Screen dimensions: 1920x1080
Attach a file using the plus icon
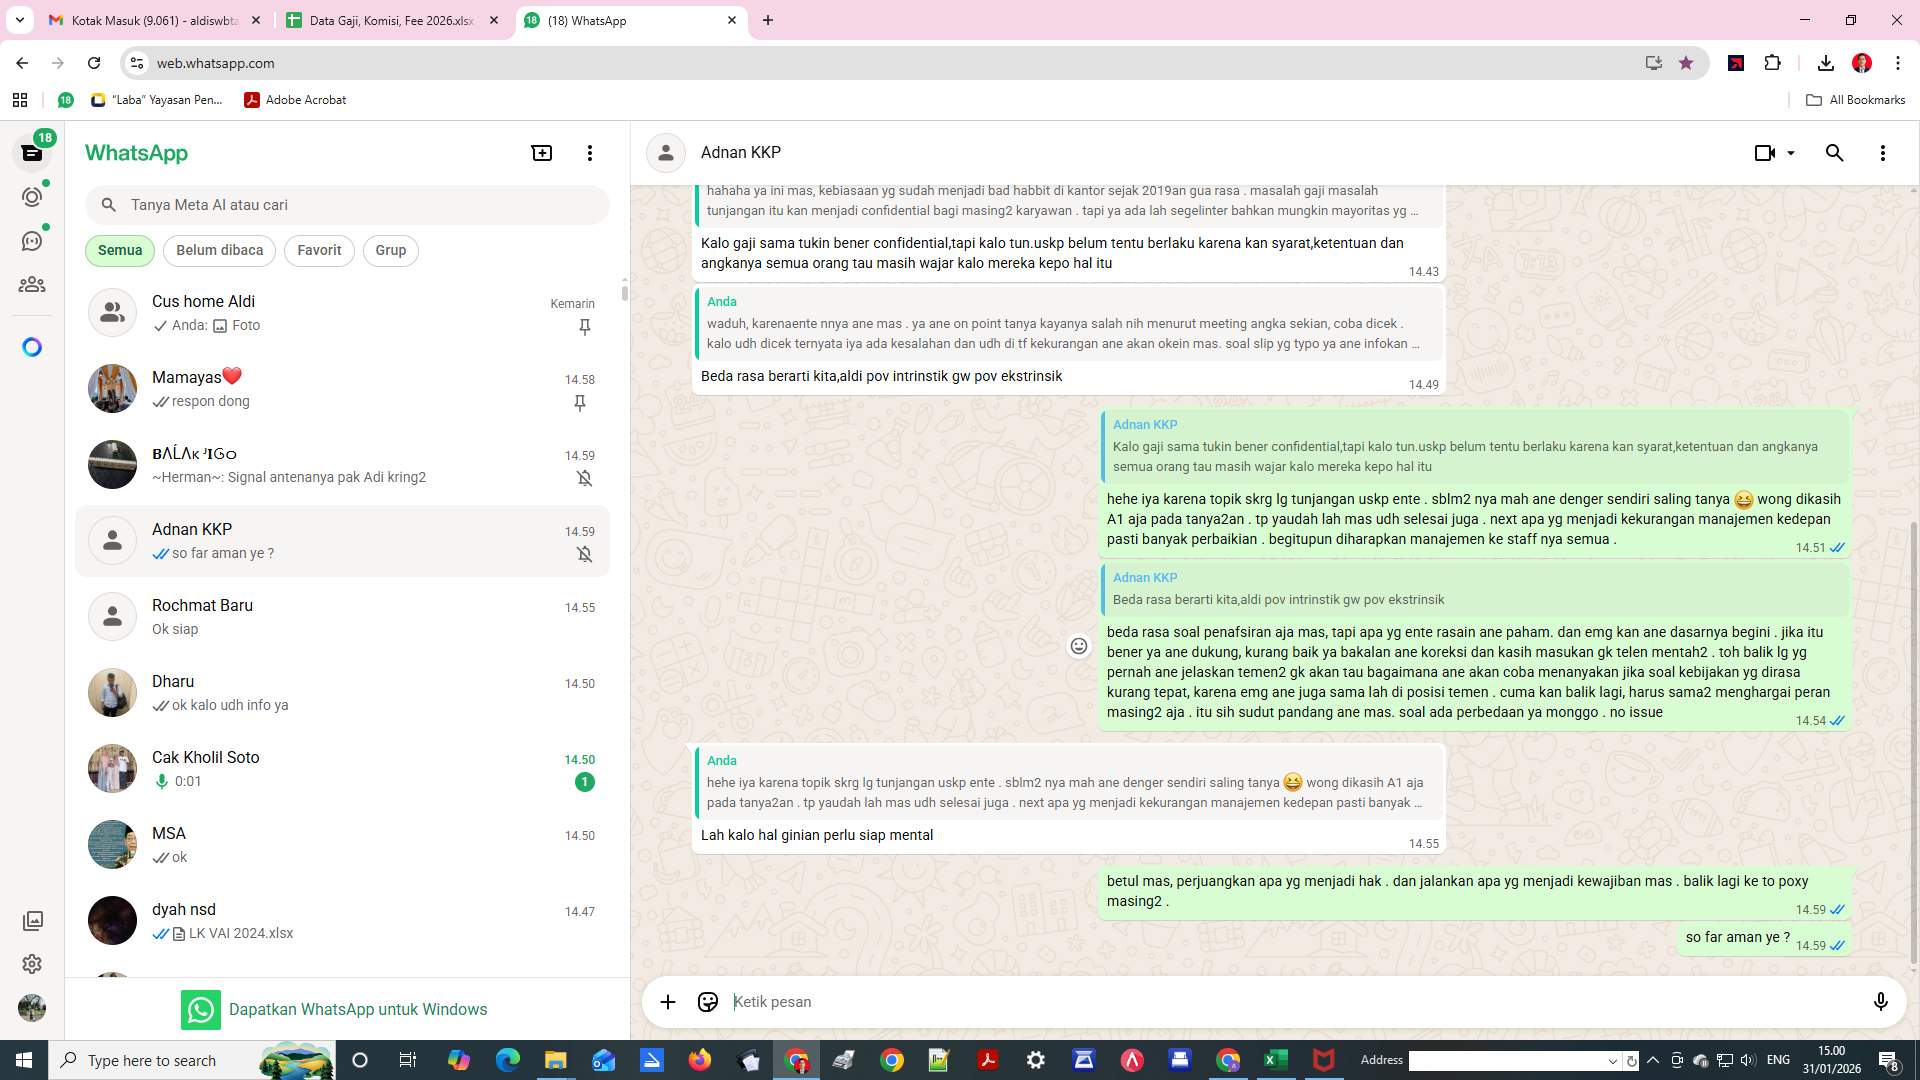coord(668,1001)
